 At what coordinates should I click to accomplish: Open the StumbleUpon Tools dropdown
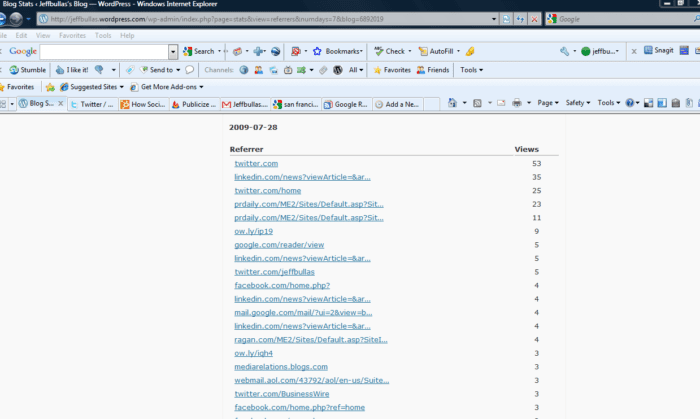click(x=471, y=70)
